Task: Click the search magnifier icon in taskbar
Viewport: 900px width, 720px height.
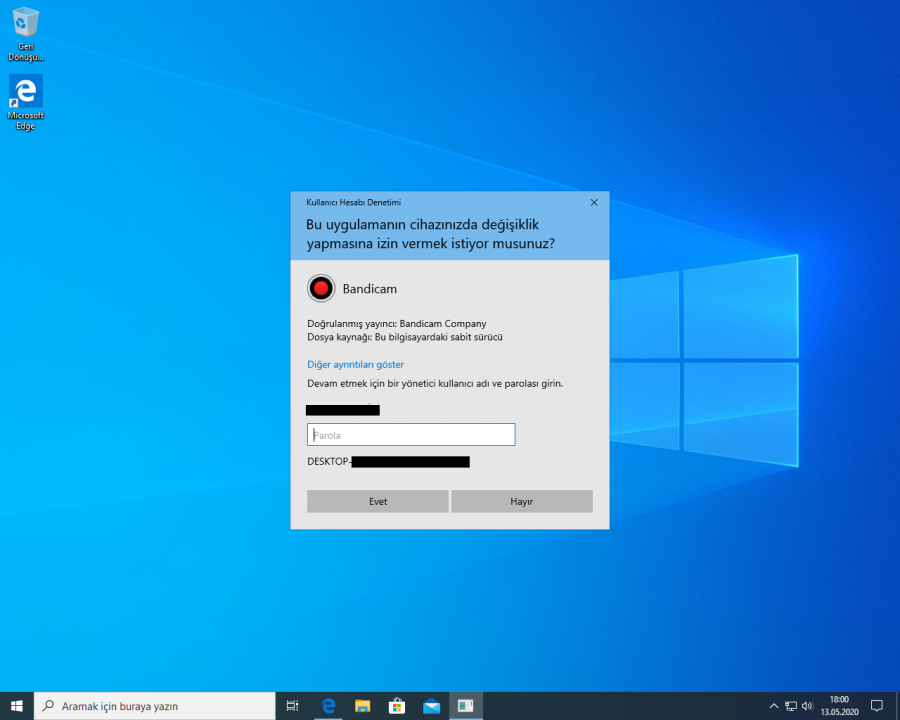Action: (x=49, y=706)
